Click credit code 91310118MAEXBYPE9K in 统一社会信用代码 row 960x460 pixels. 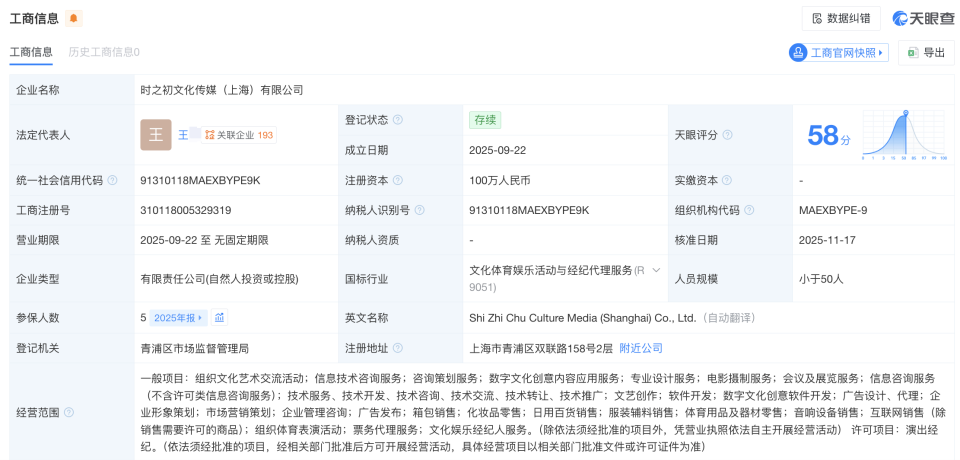[200, 181]
